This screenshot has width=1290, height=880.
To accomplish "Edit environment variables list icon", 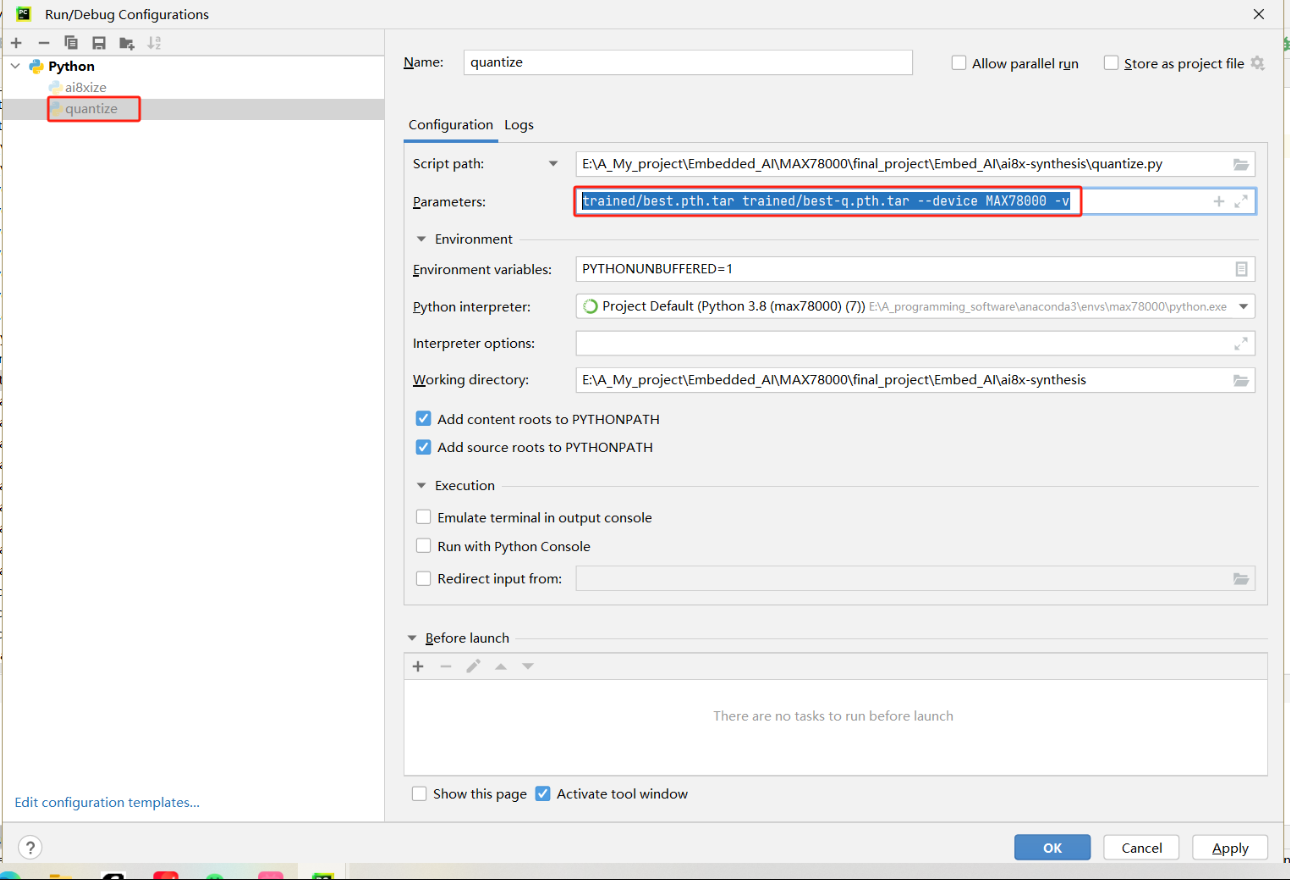I will [1241, 269].
